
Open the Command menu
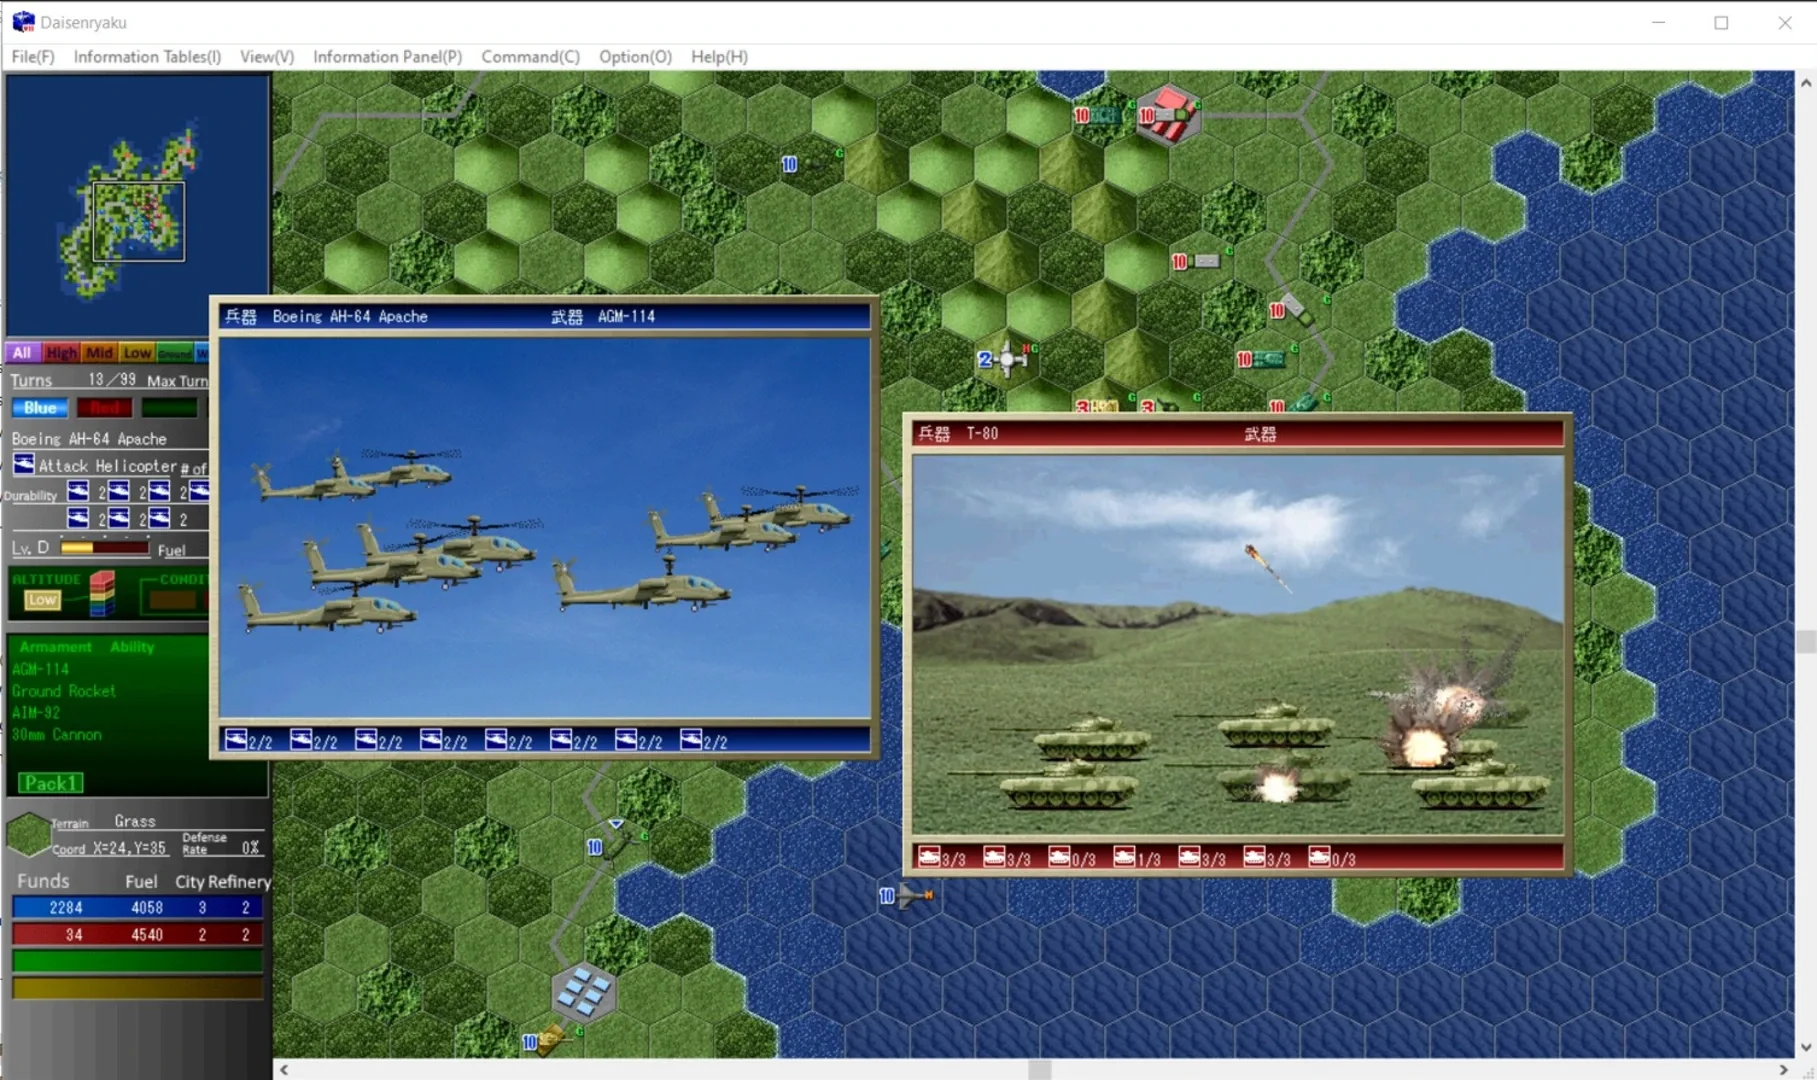pos(529,57)
